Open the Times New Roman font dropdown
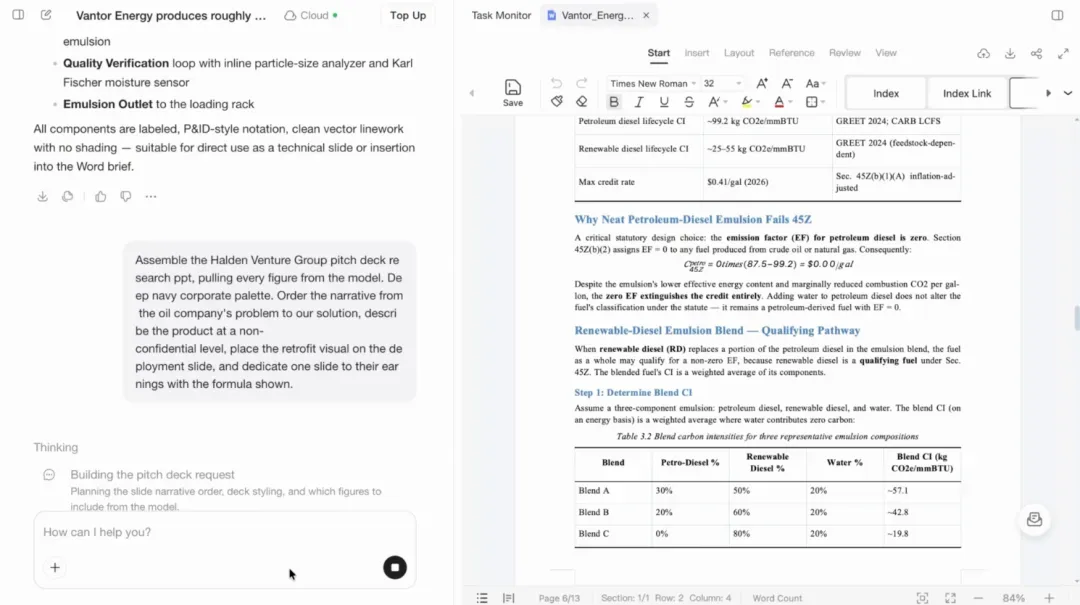The height and width of the screenshot is (605, 1080). [x=652, y=83]
